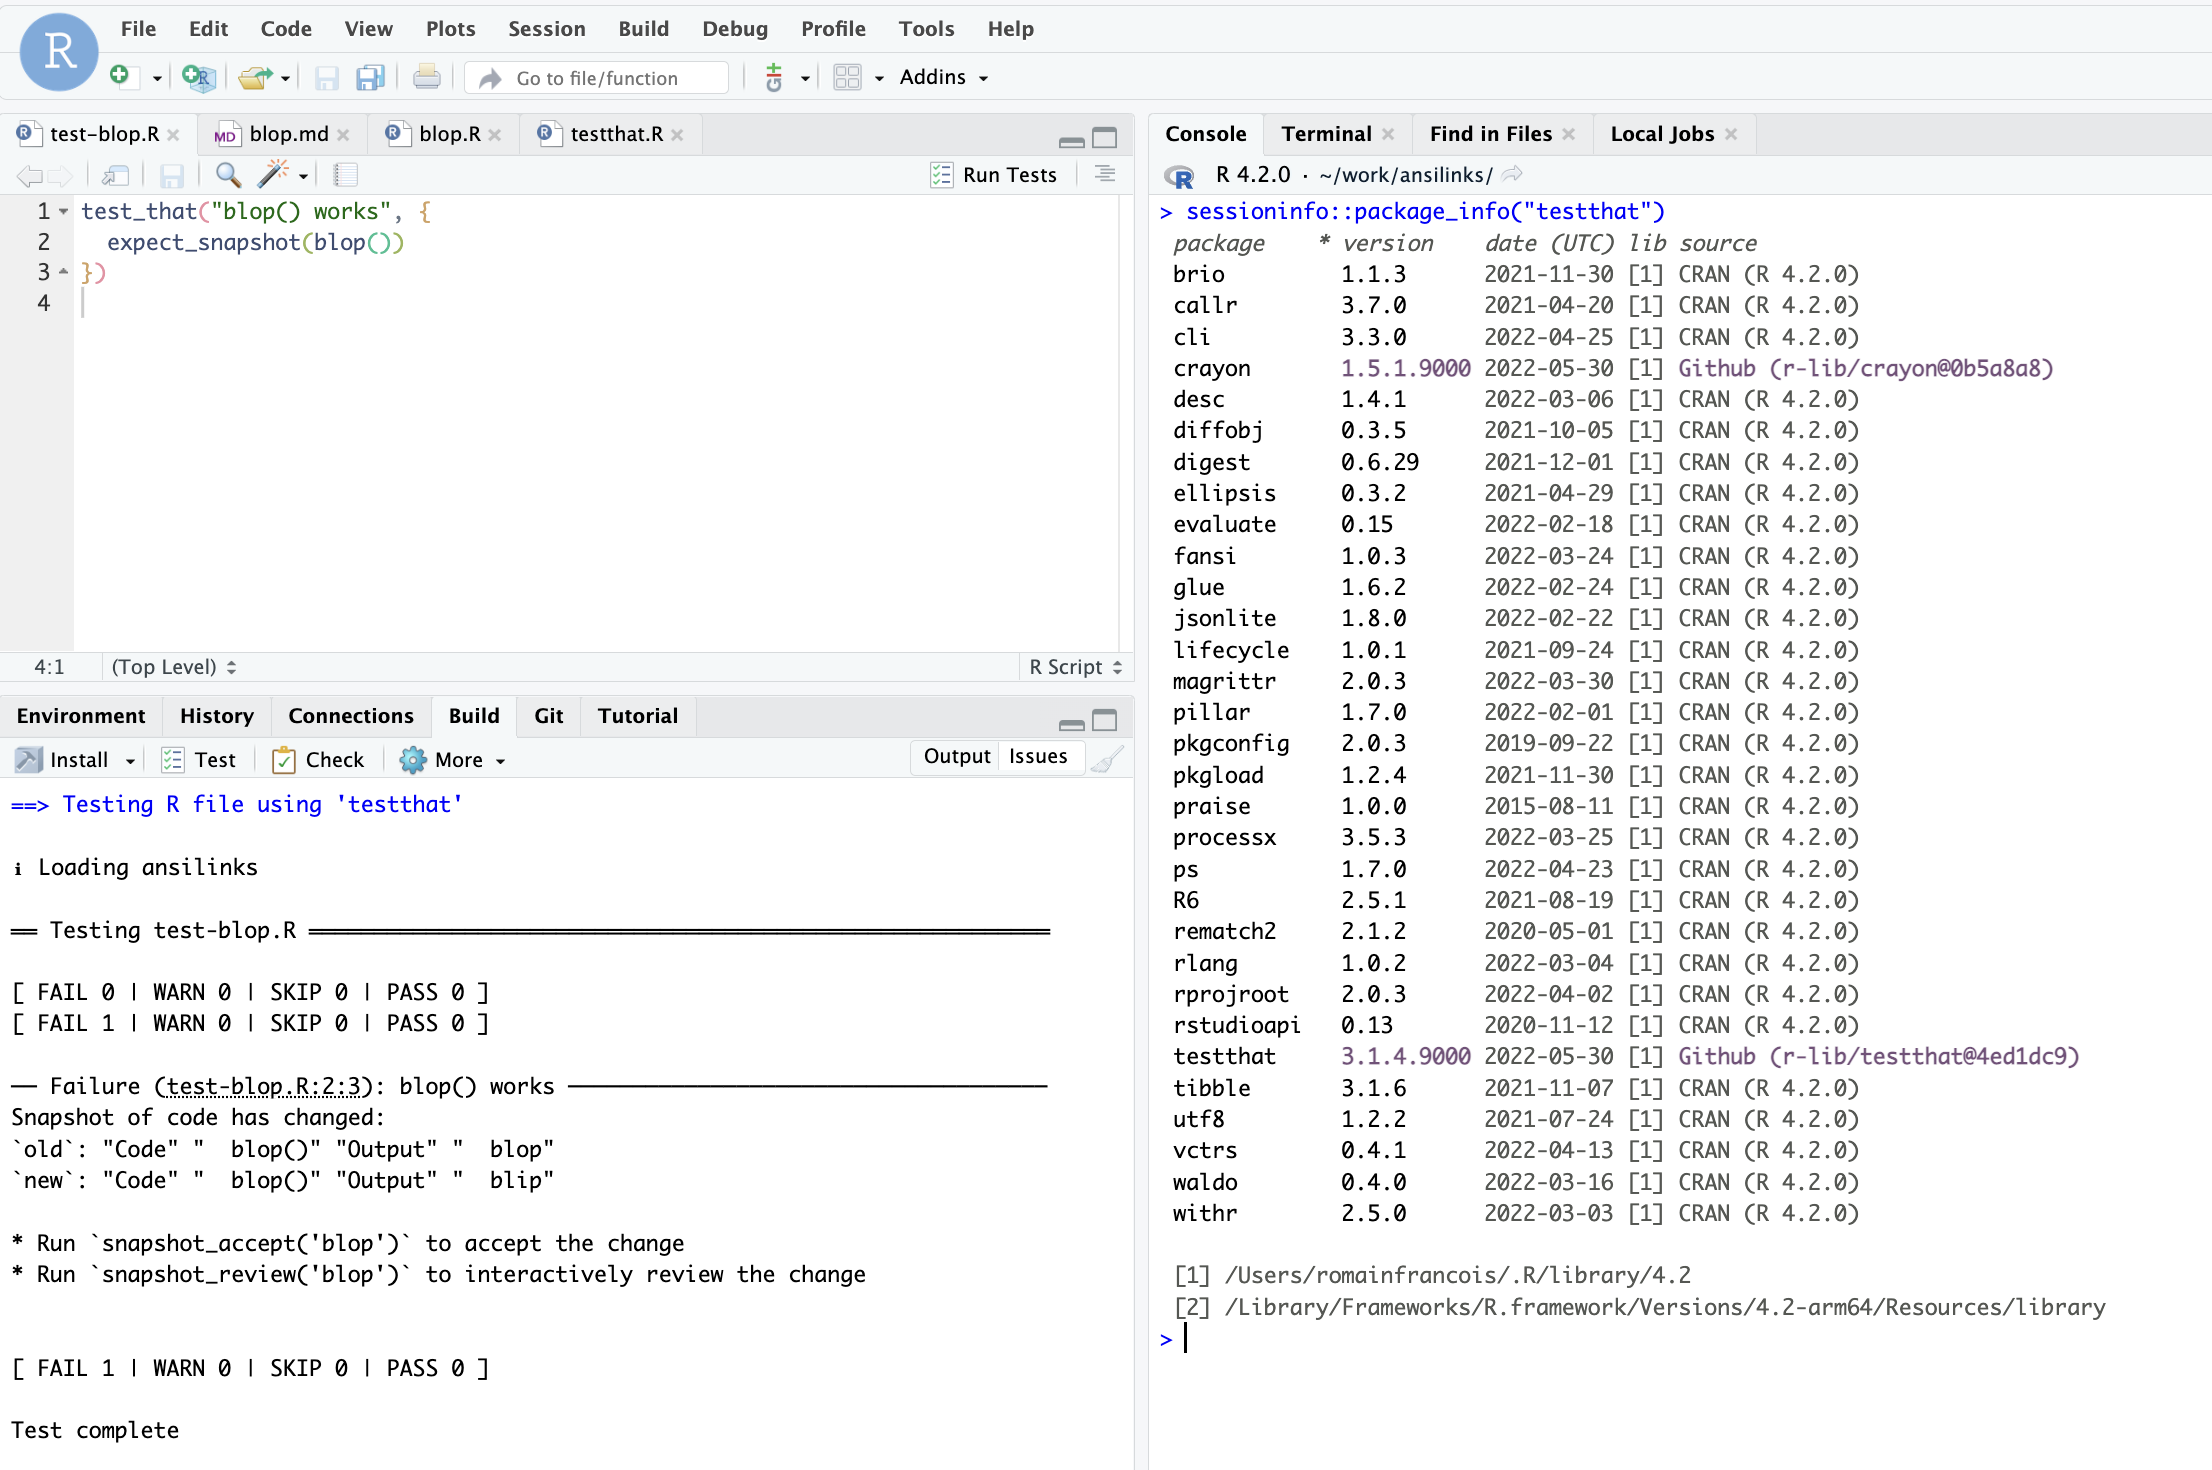Switch to the Git tab
Screen dimensions: 2212x1470
pos(548,715)
